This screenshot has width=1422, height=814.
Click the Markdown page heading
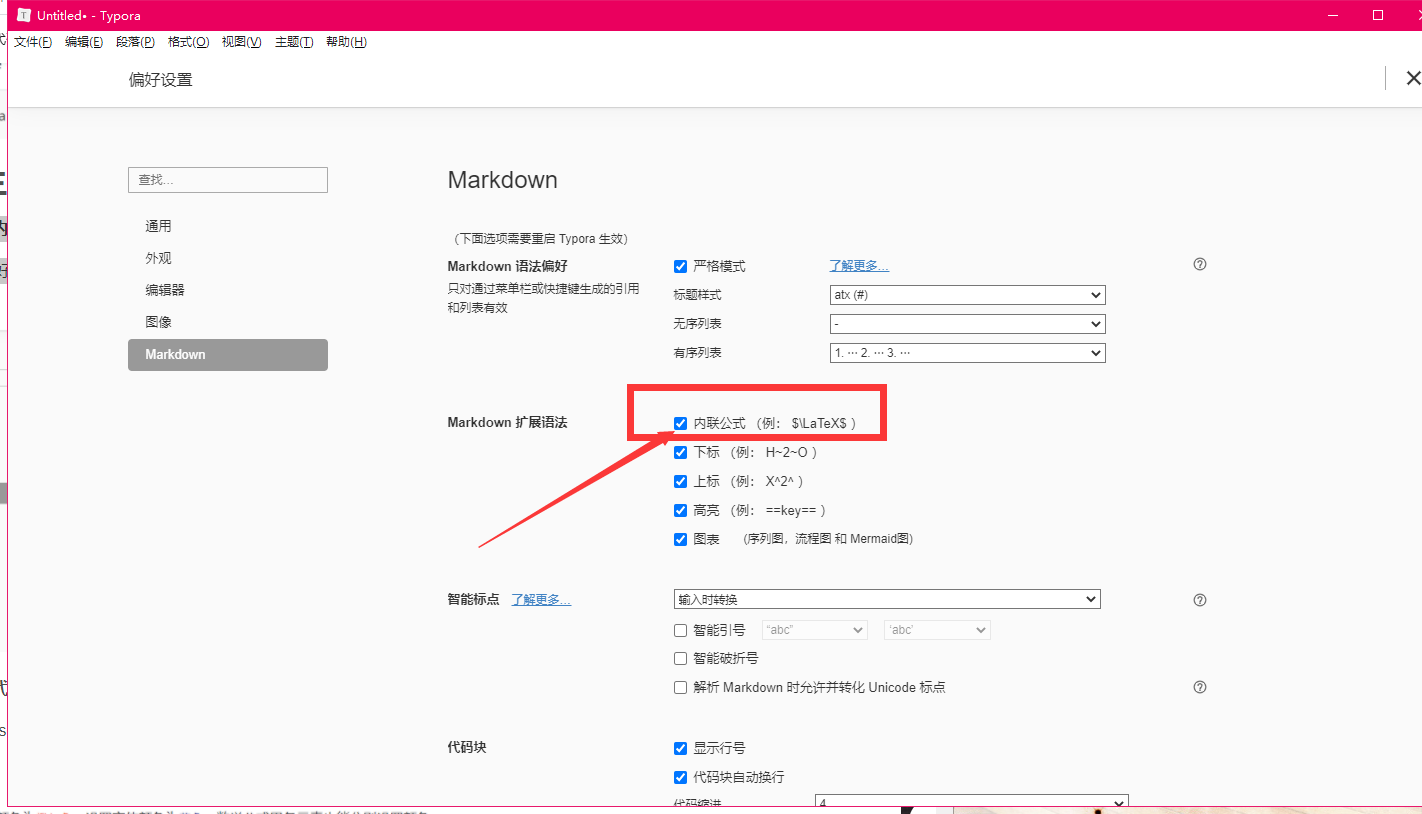pyautogui.click(x=502, y=180)
